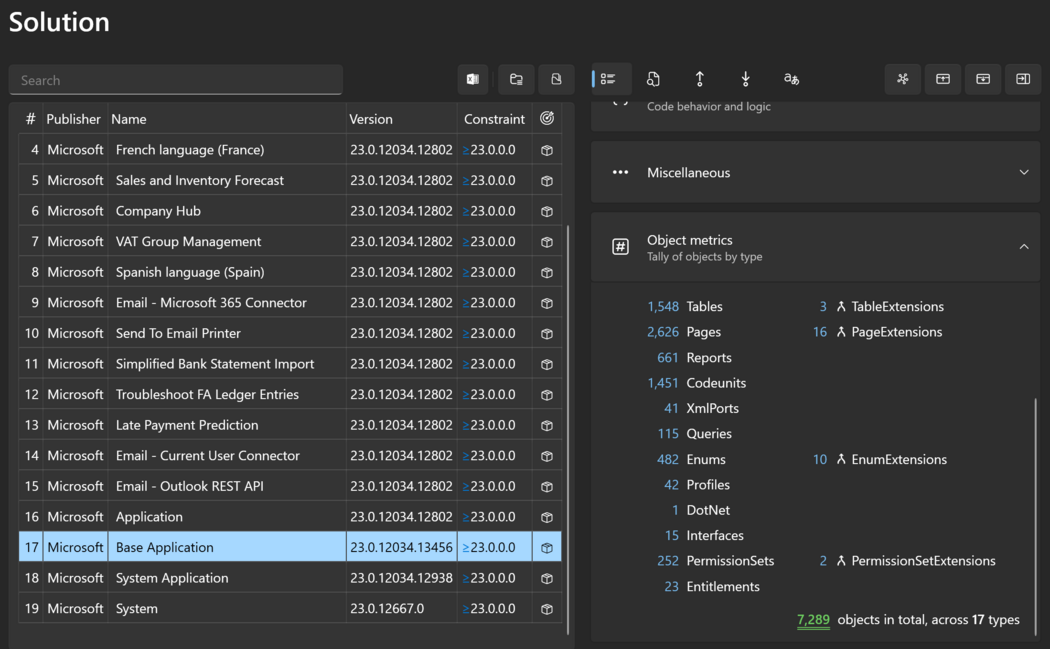Screen dimensions: 1050x649
Task: Expand the Miscellaneous section chevron
Action: pyautogui.click(x=1024, y=172)
